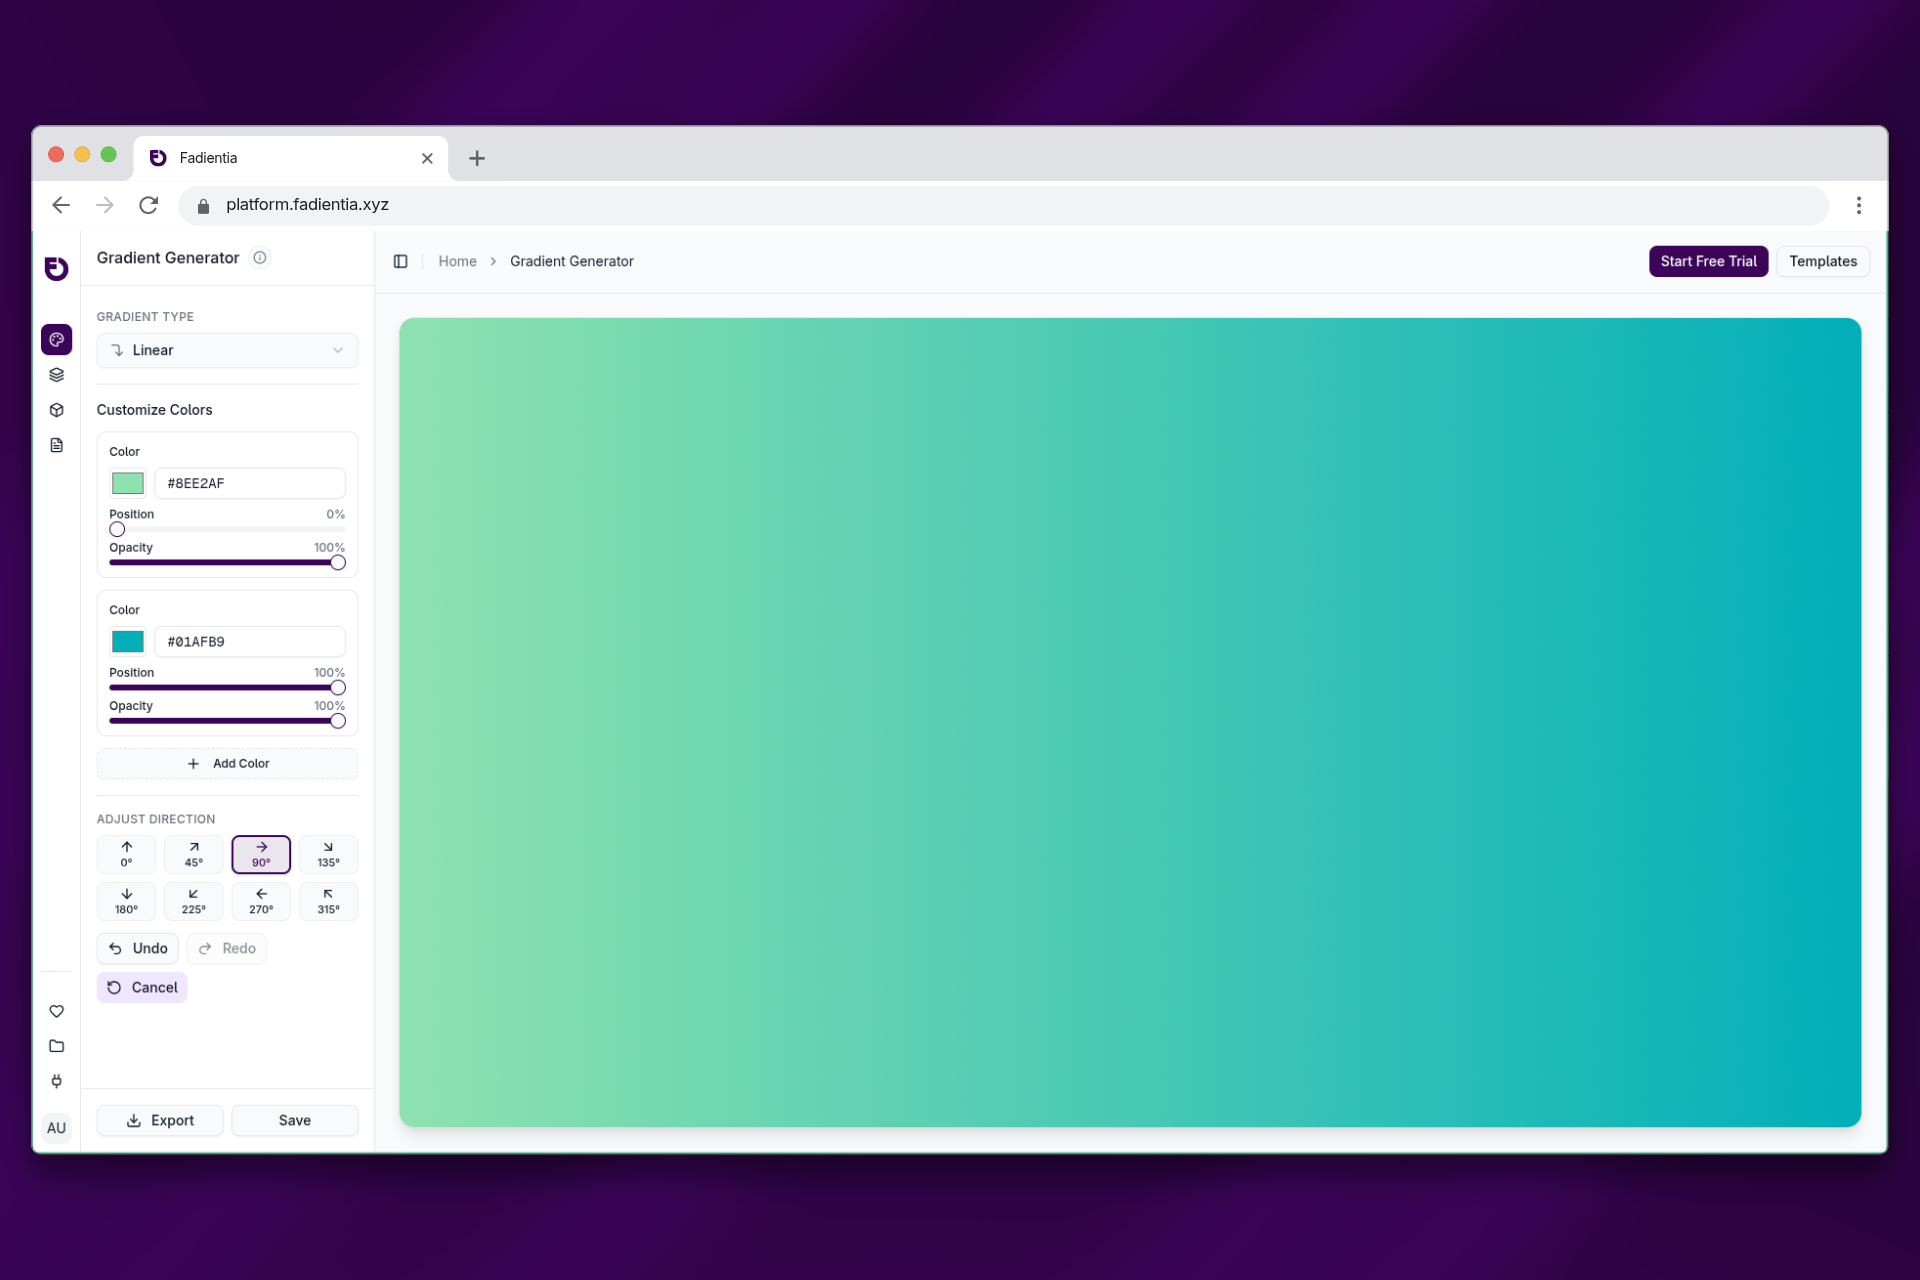Click the AU account avatar
Viewport: 1920px width, 1280px height.
click(56, 1128)
